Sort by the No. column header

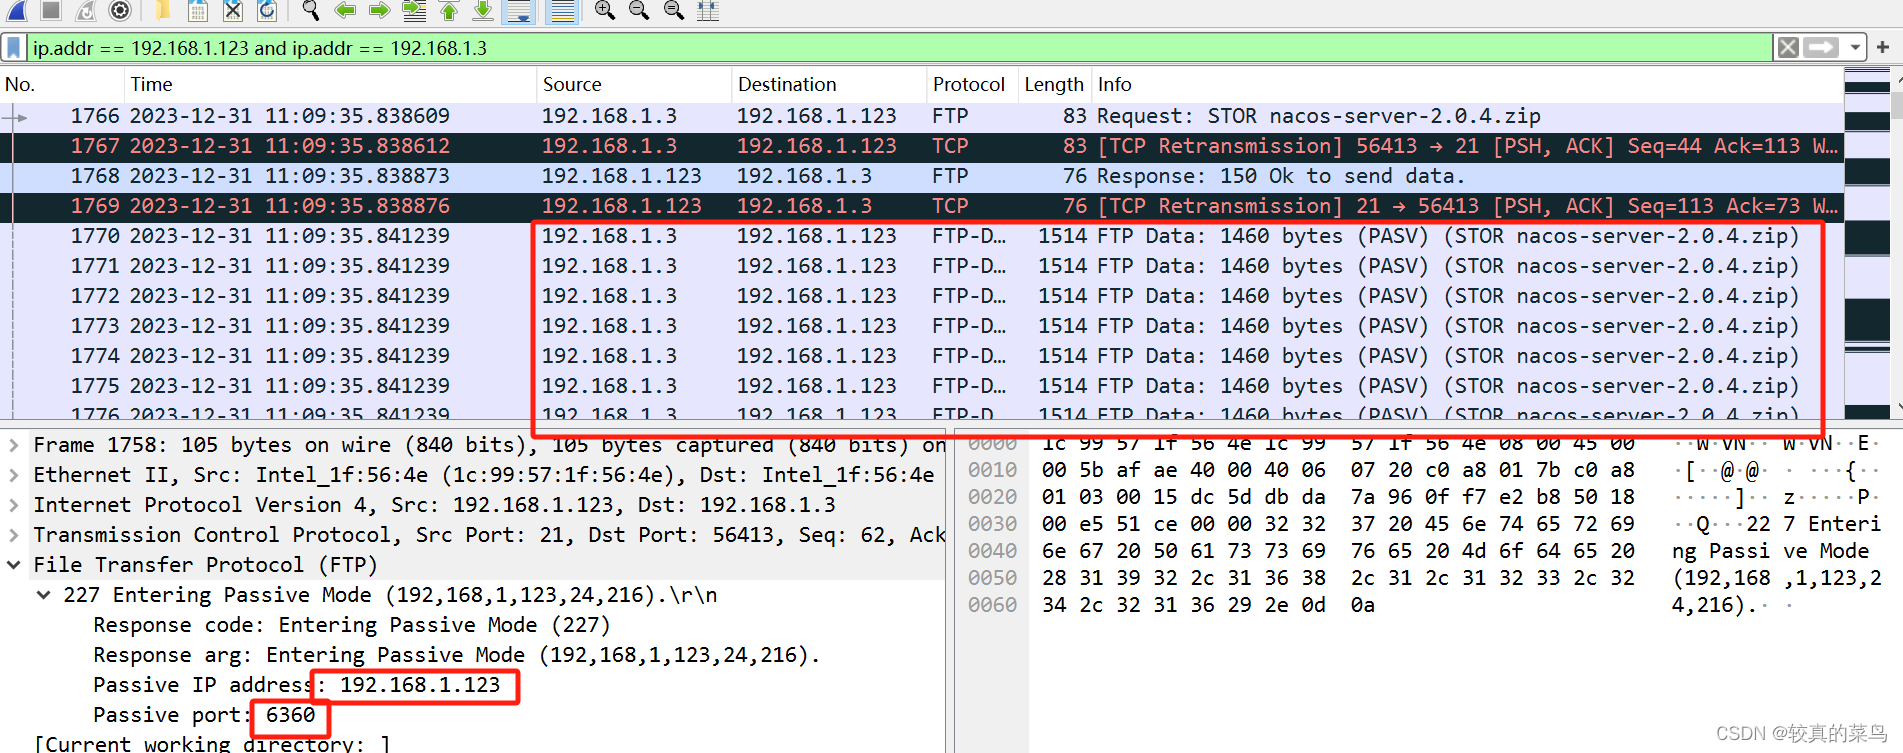tap(62, 84)
